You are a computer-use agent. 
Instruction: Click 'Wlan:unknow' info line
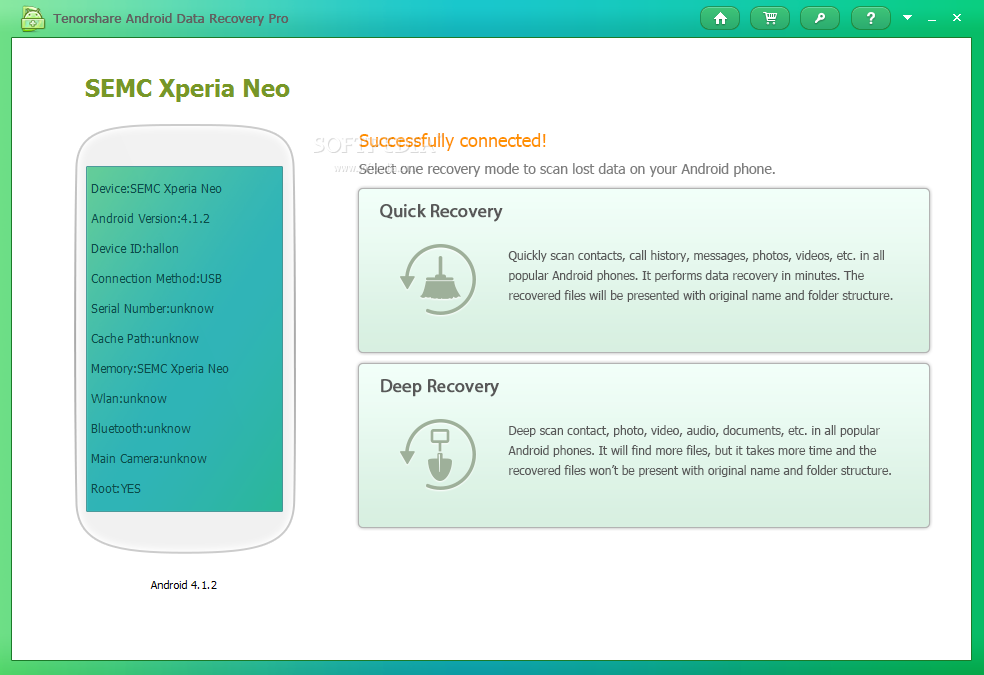tap(129, 399)
